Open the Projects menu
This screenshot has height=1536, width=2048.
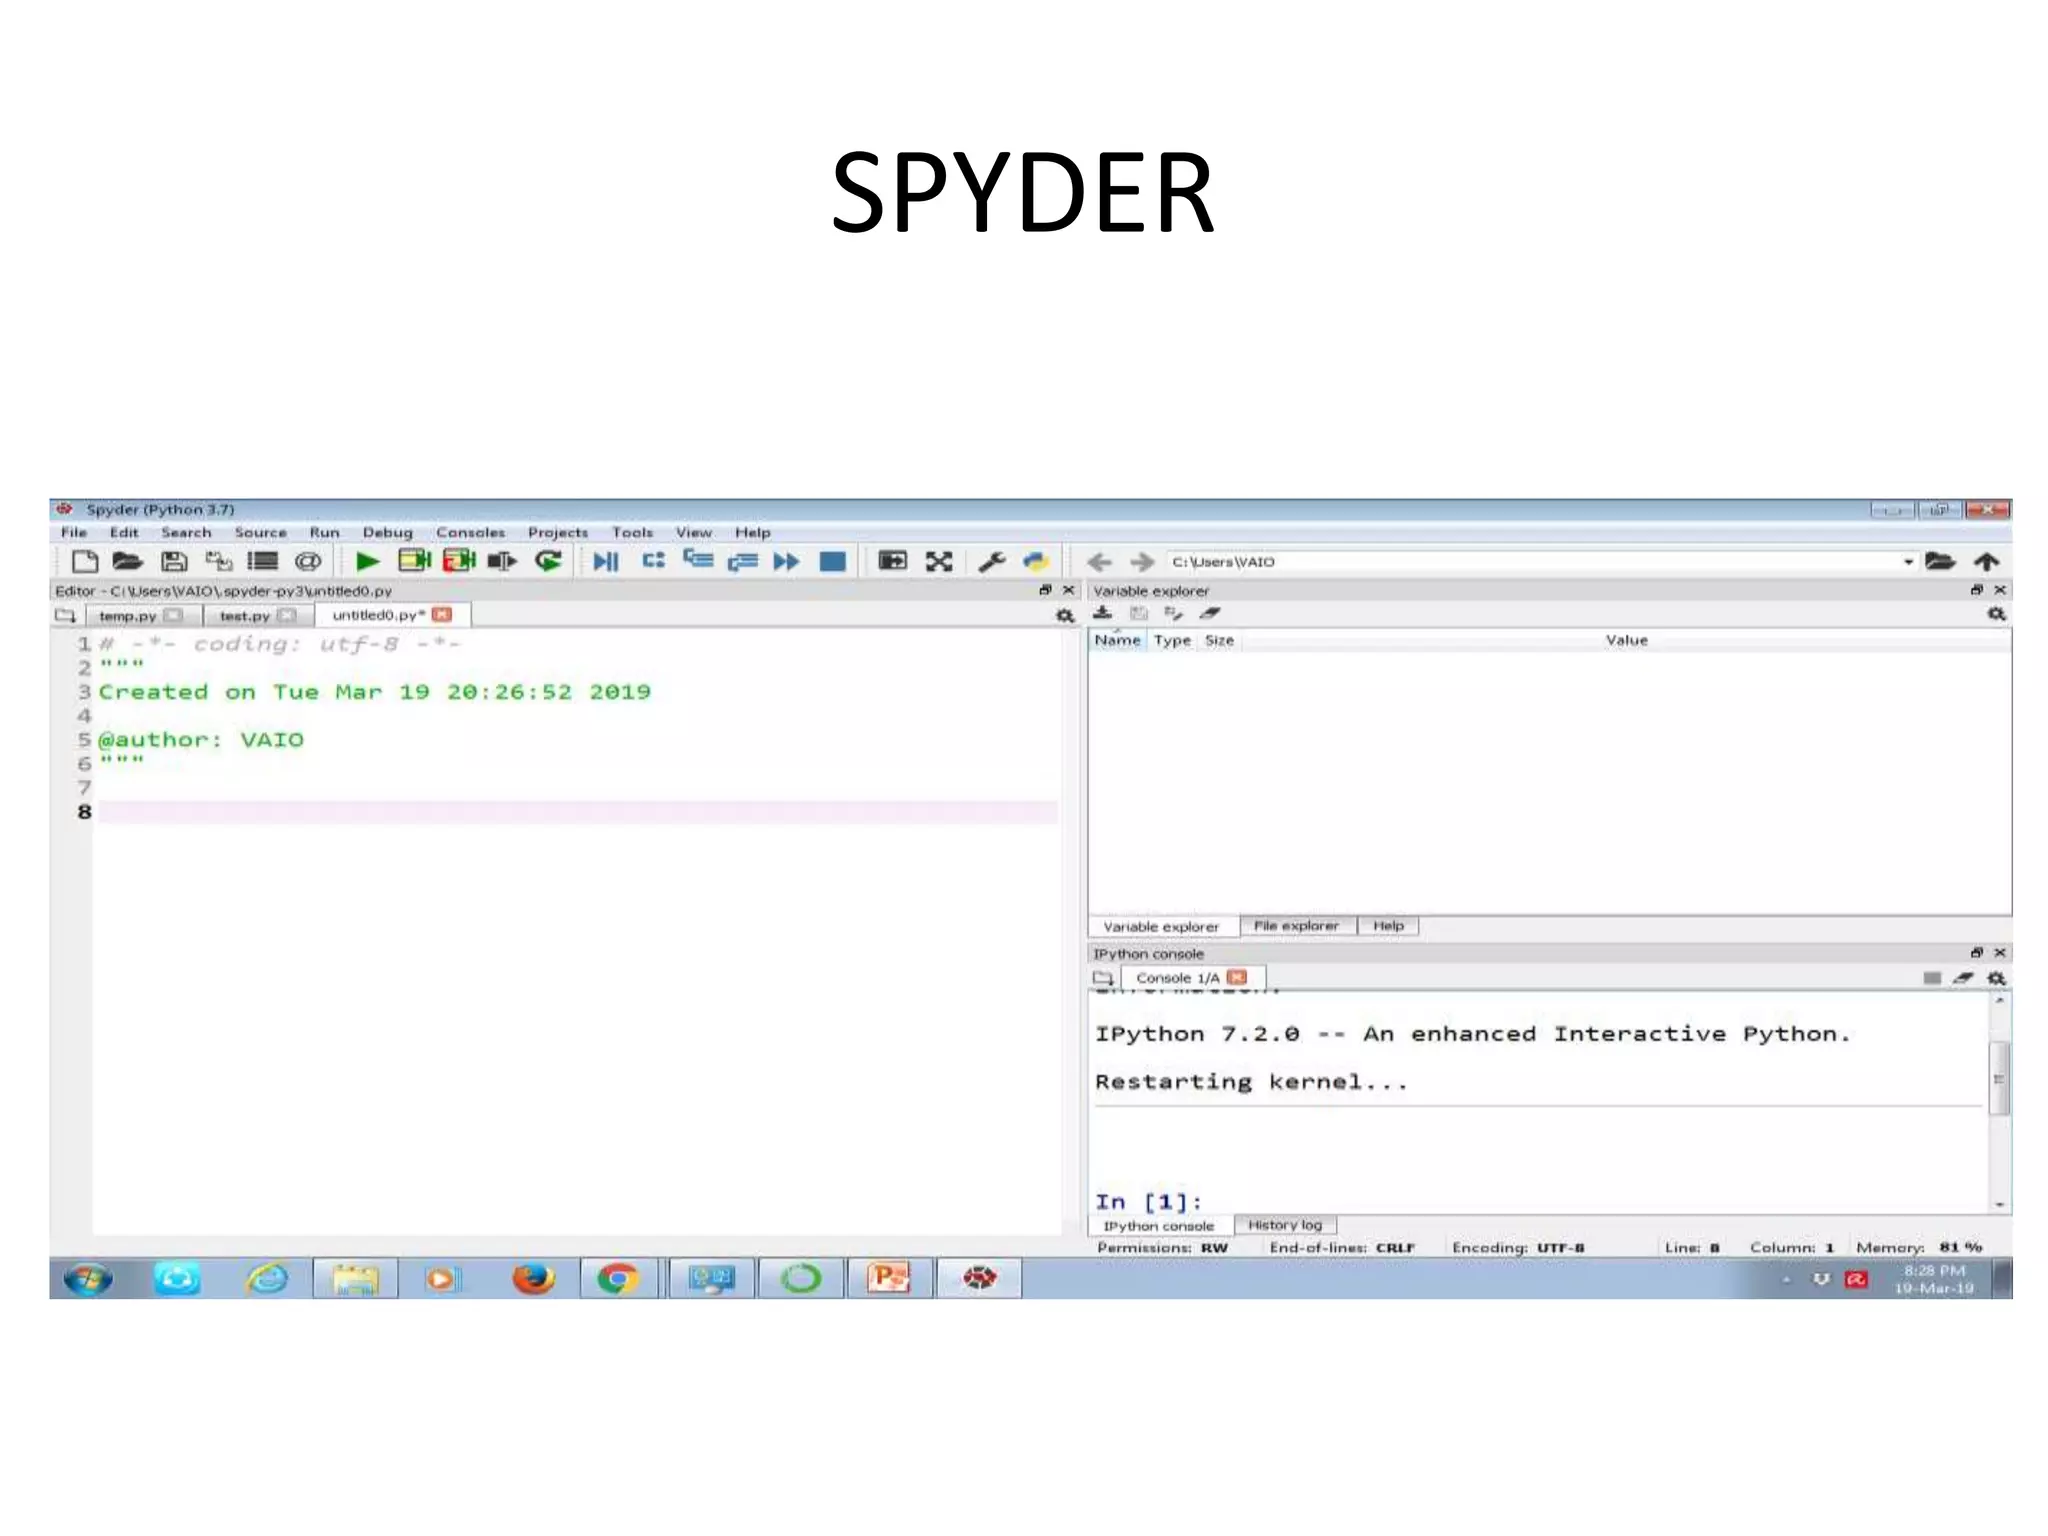coord(558,532)
